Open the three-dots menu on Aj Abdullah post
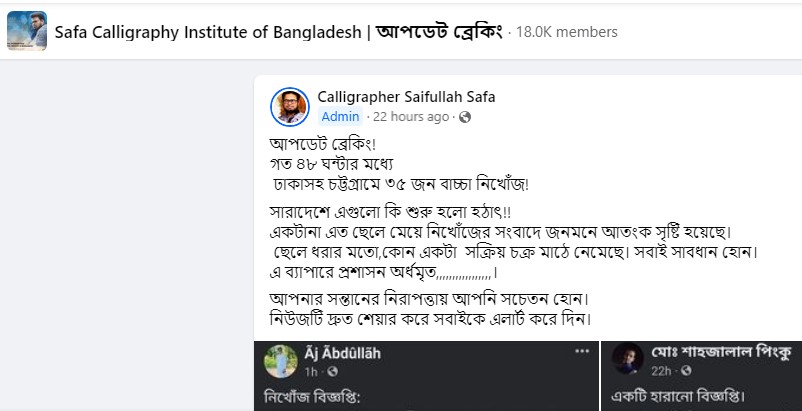 [582, 353]
